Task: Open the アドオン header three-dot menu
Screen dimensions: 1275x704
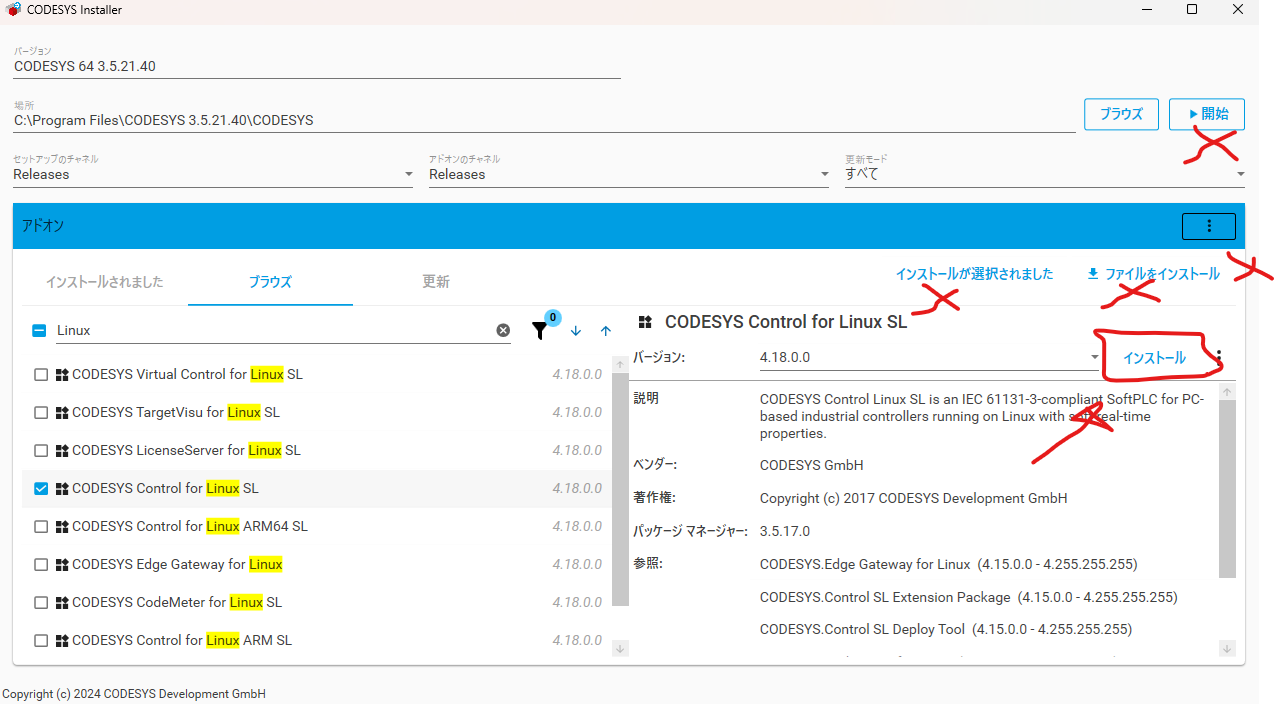Action: 1209,226
